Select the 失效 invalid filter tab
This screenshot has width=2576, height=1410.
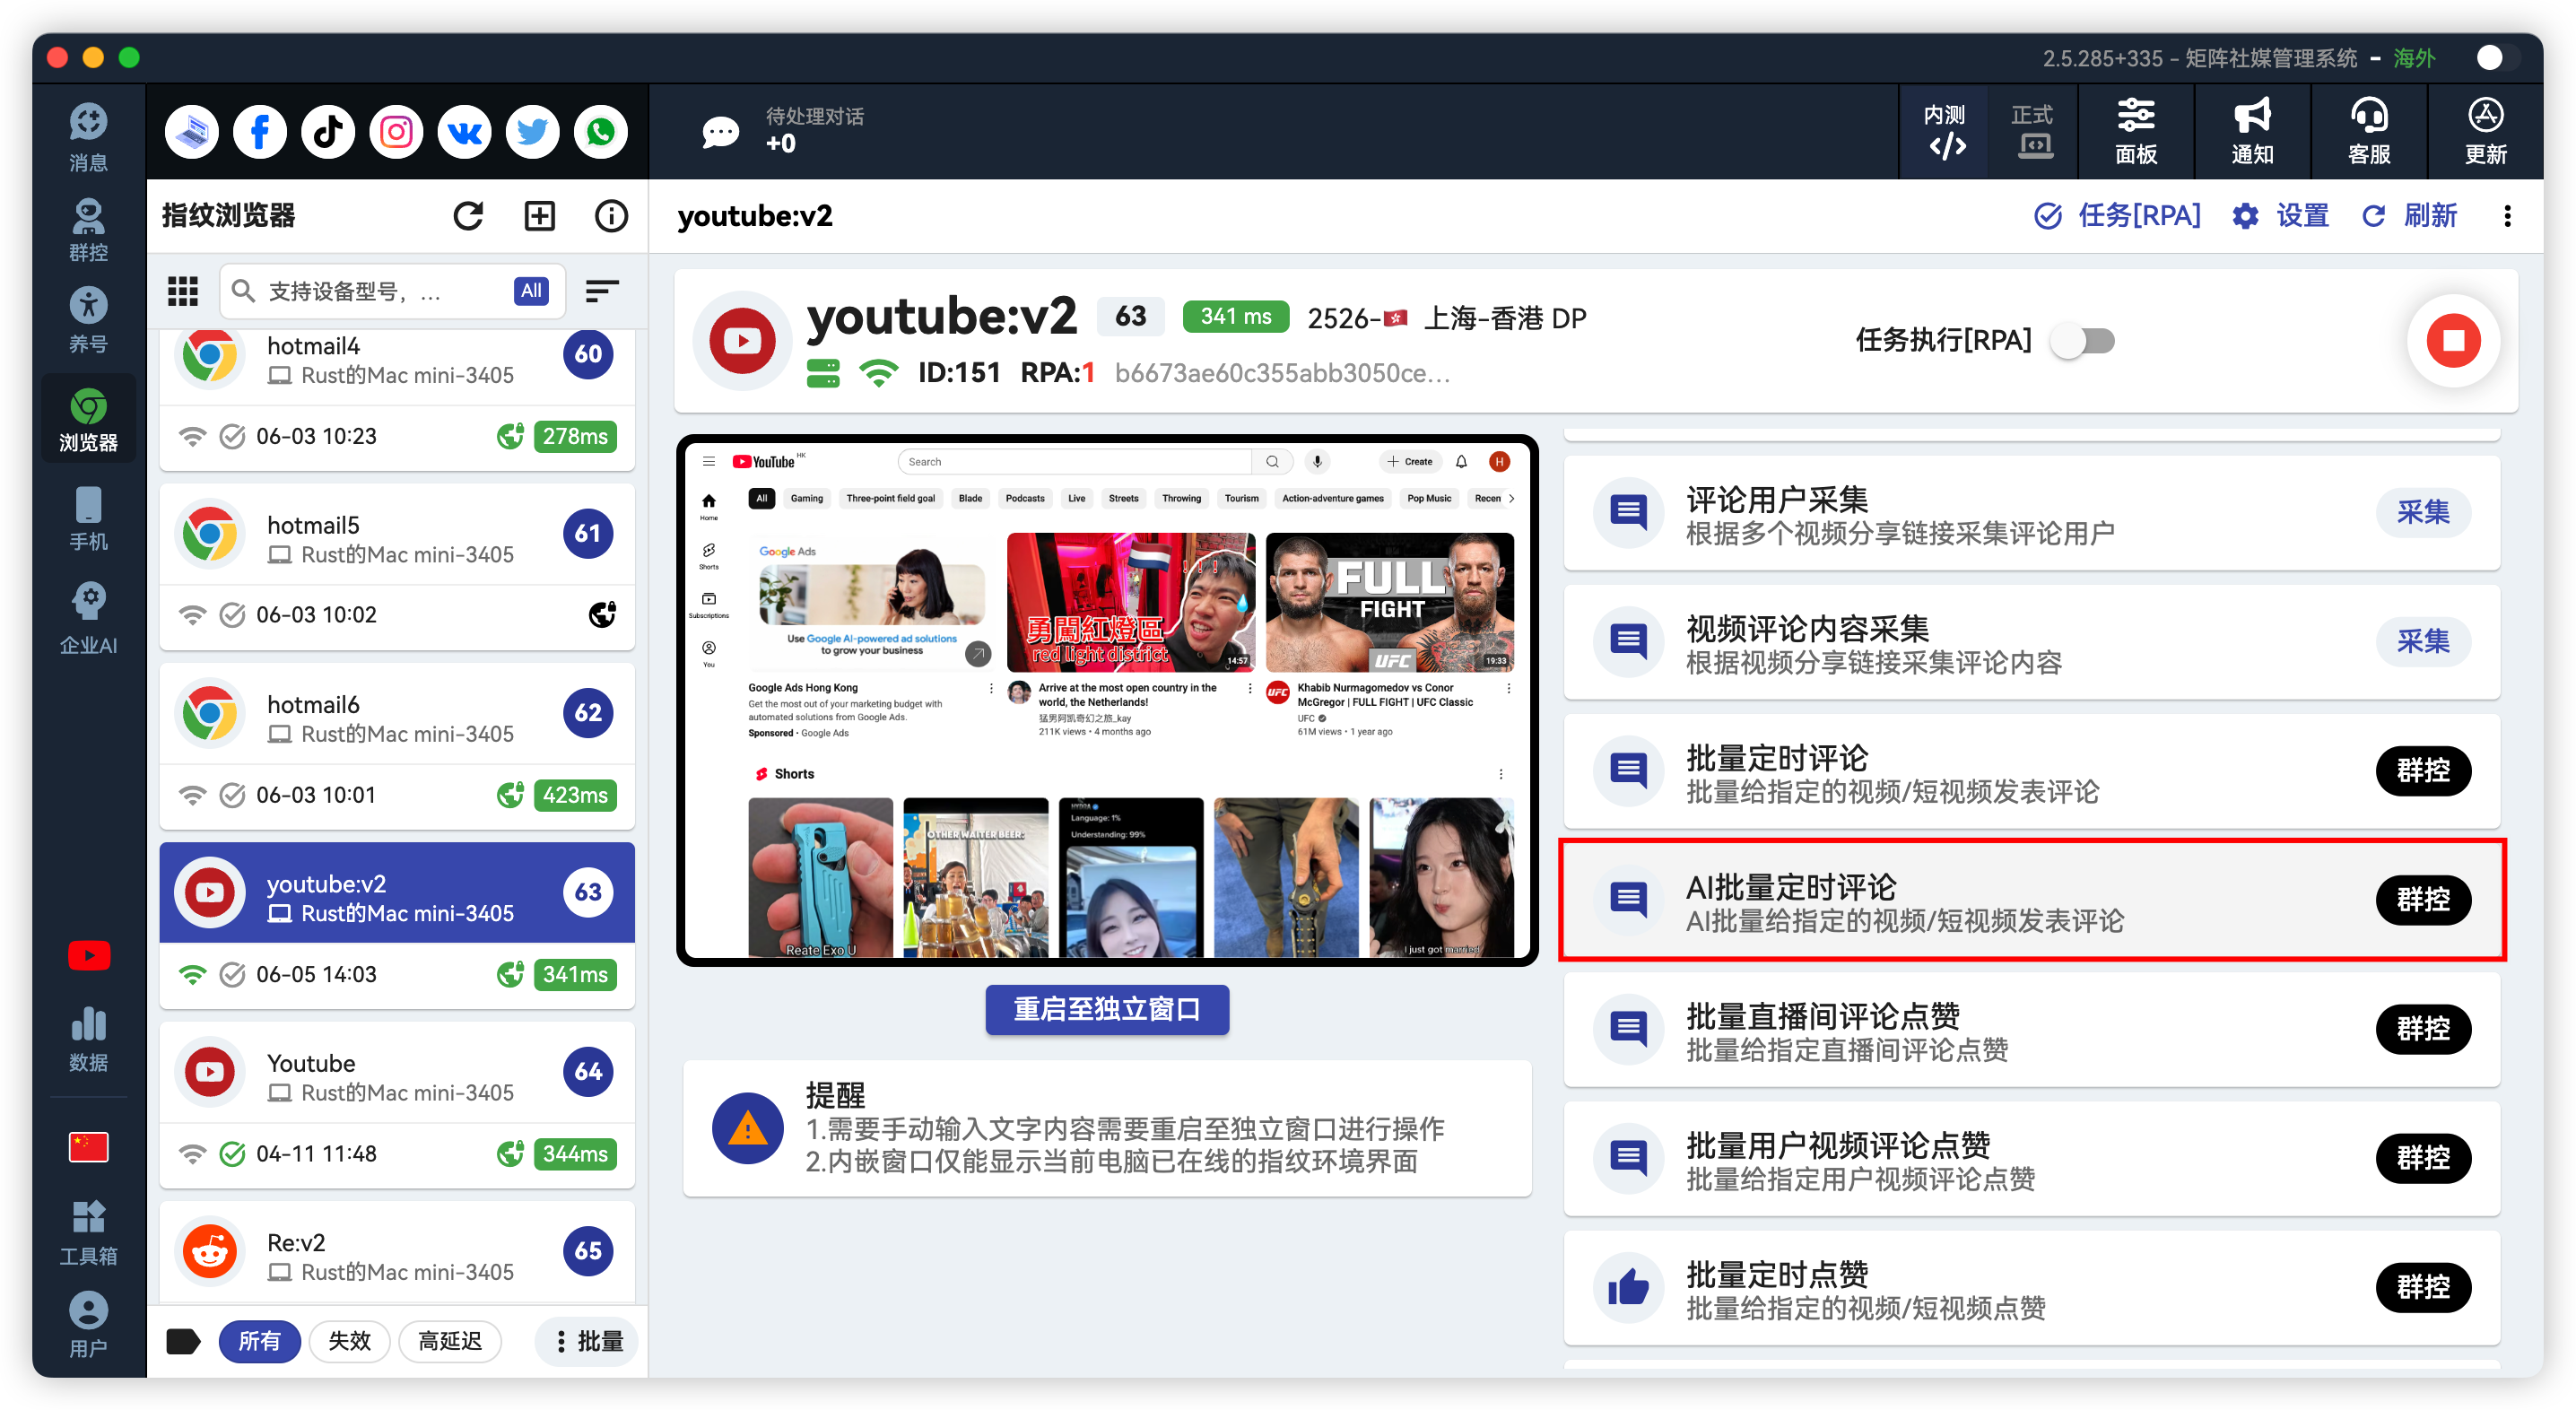(349, 1341)
